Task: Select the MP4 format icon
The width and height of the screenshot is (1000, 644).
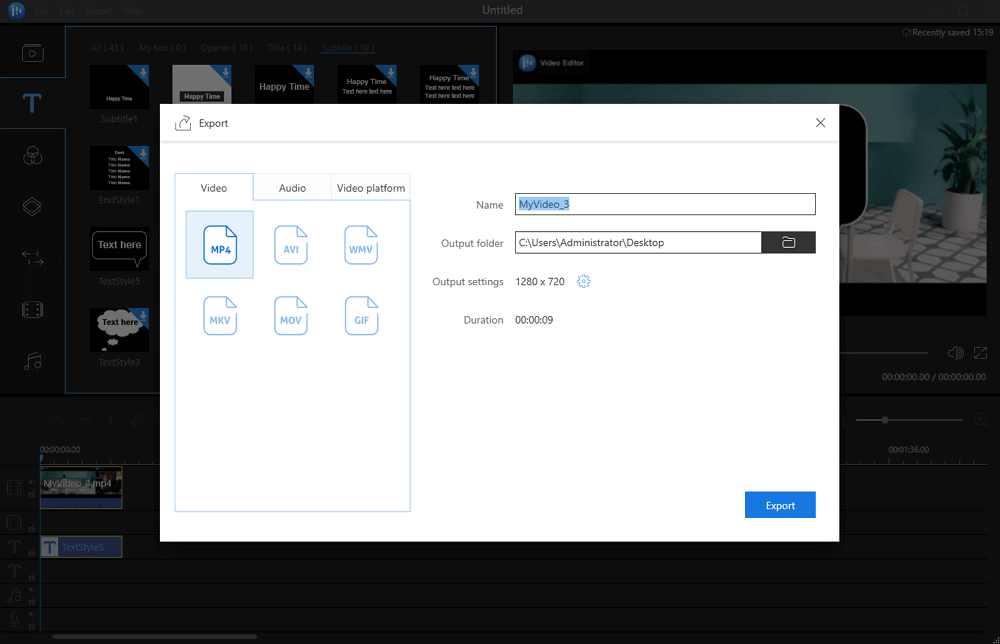Action: point(220,245)
